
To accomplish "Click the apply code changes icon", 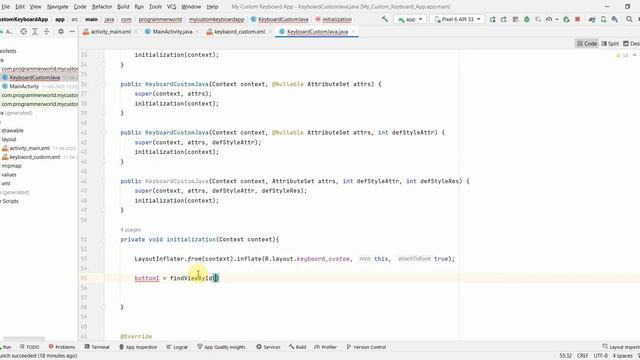I will tap(516, 19).
